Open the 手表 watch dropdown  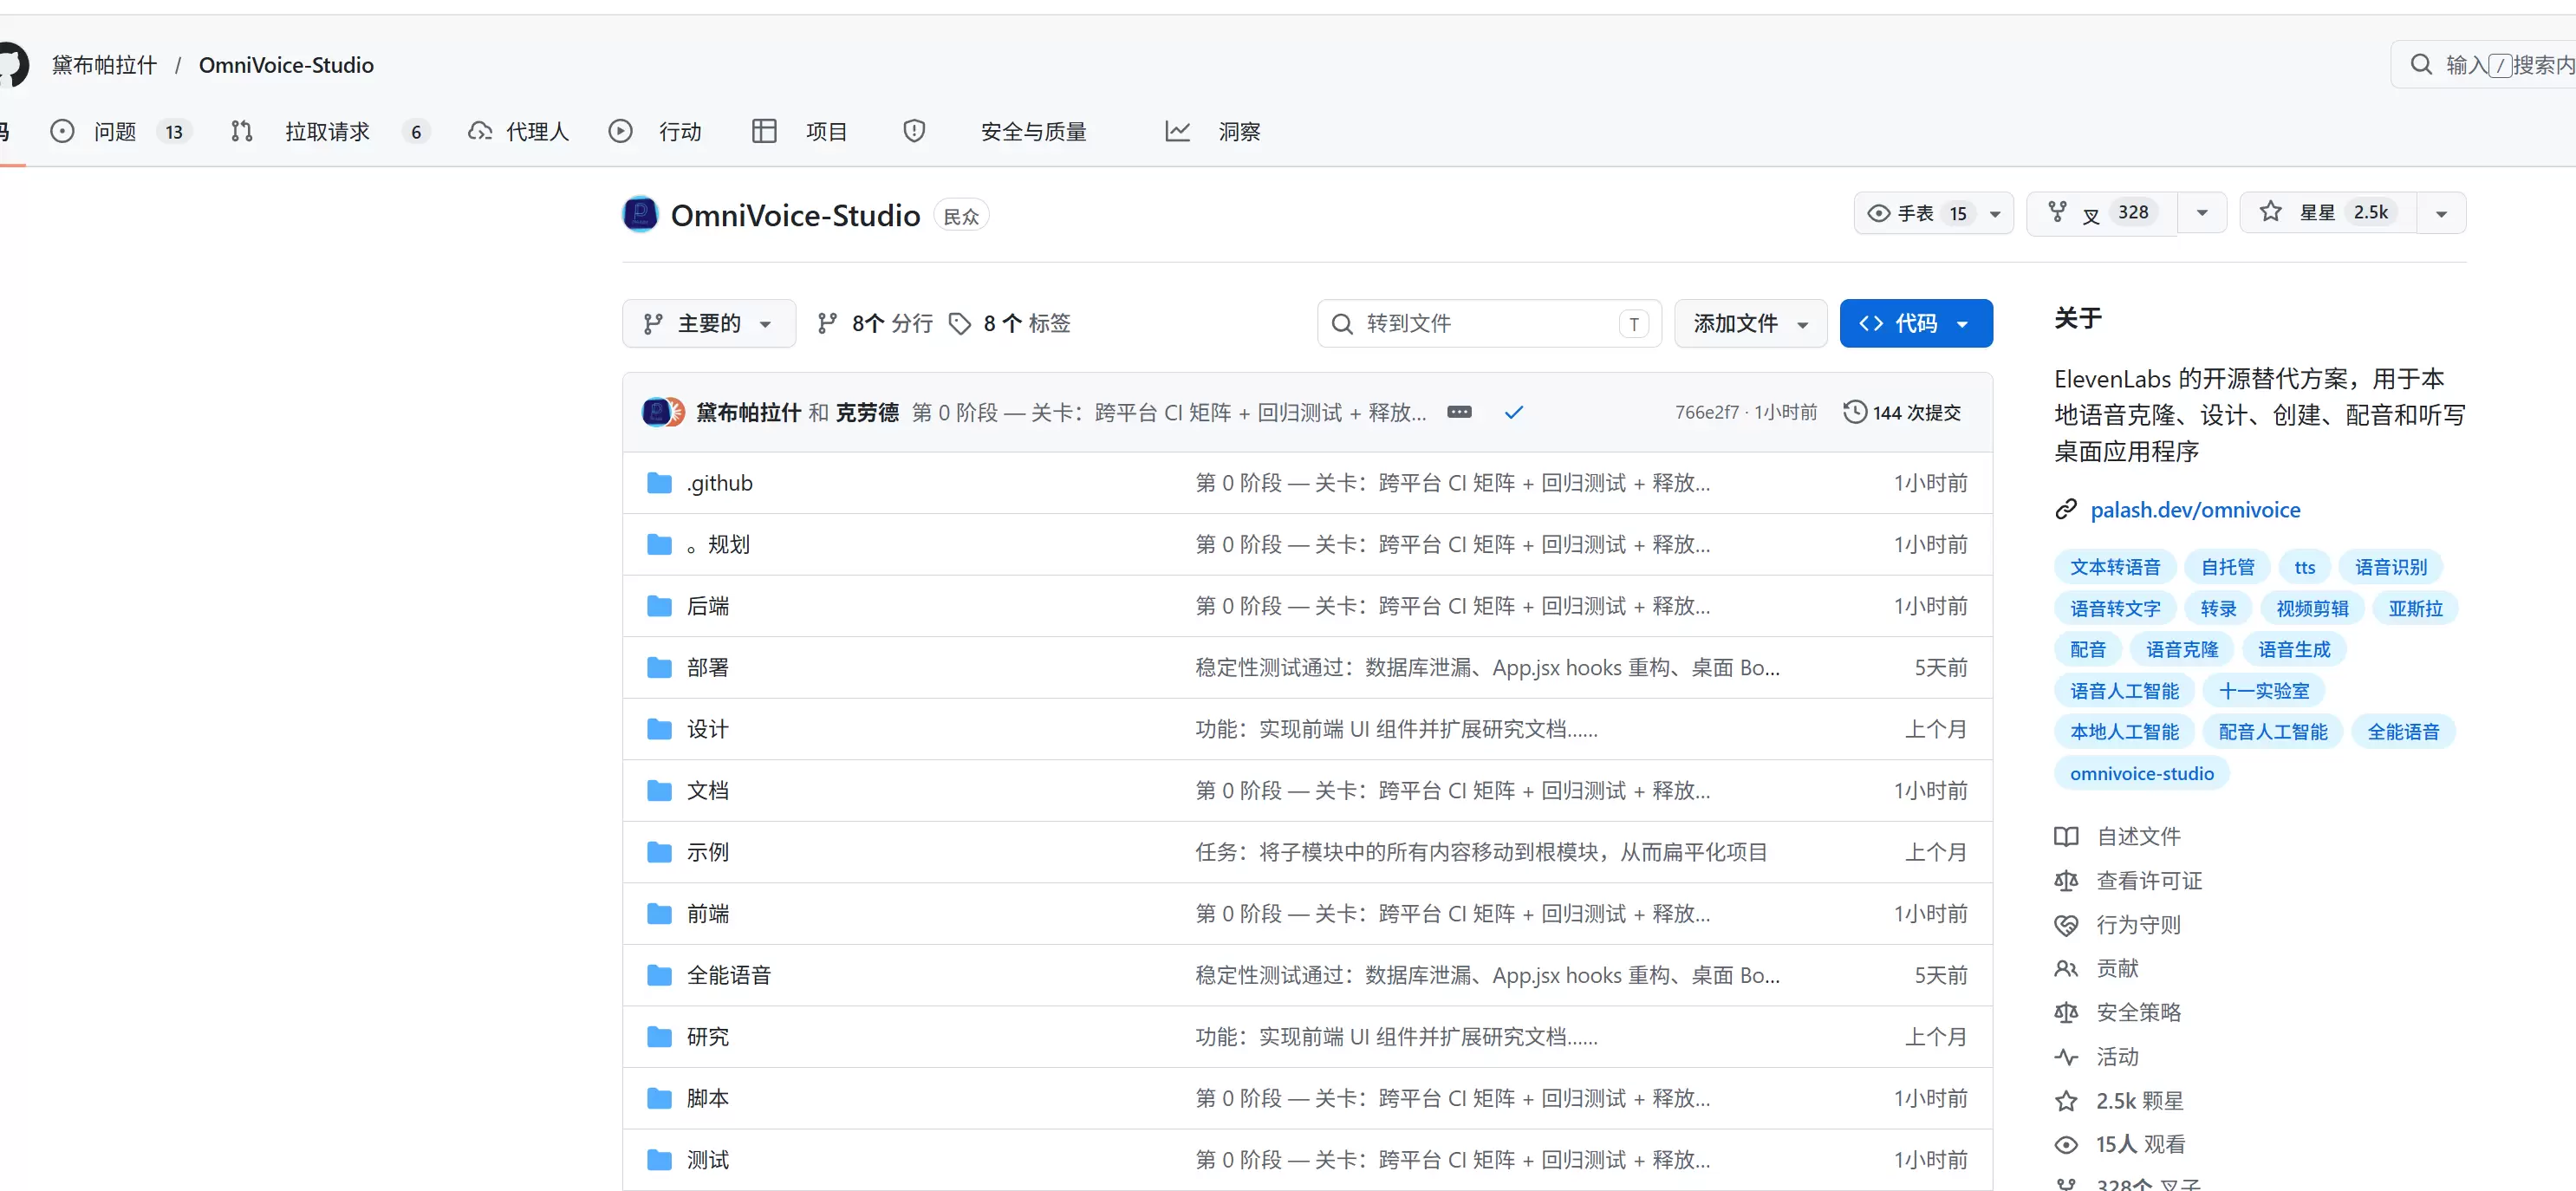click(1932, 213)
